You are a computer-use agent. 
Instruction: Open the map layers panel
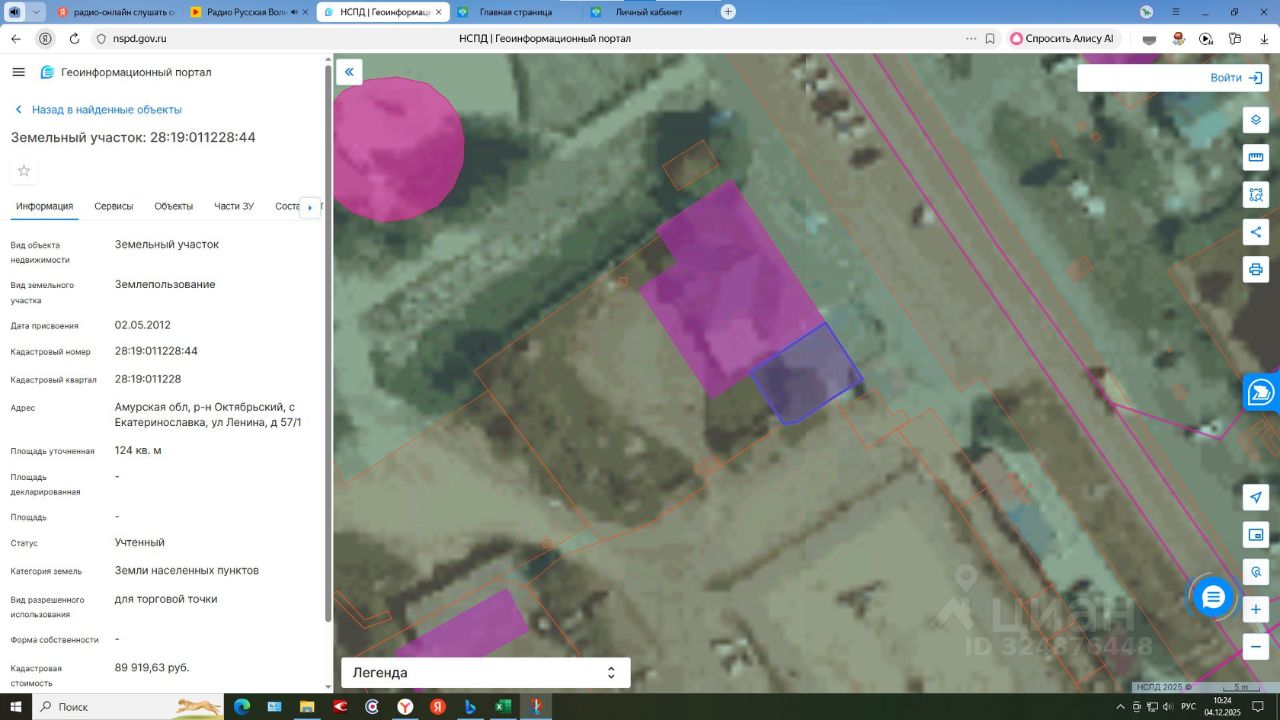pos(1256,120)
